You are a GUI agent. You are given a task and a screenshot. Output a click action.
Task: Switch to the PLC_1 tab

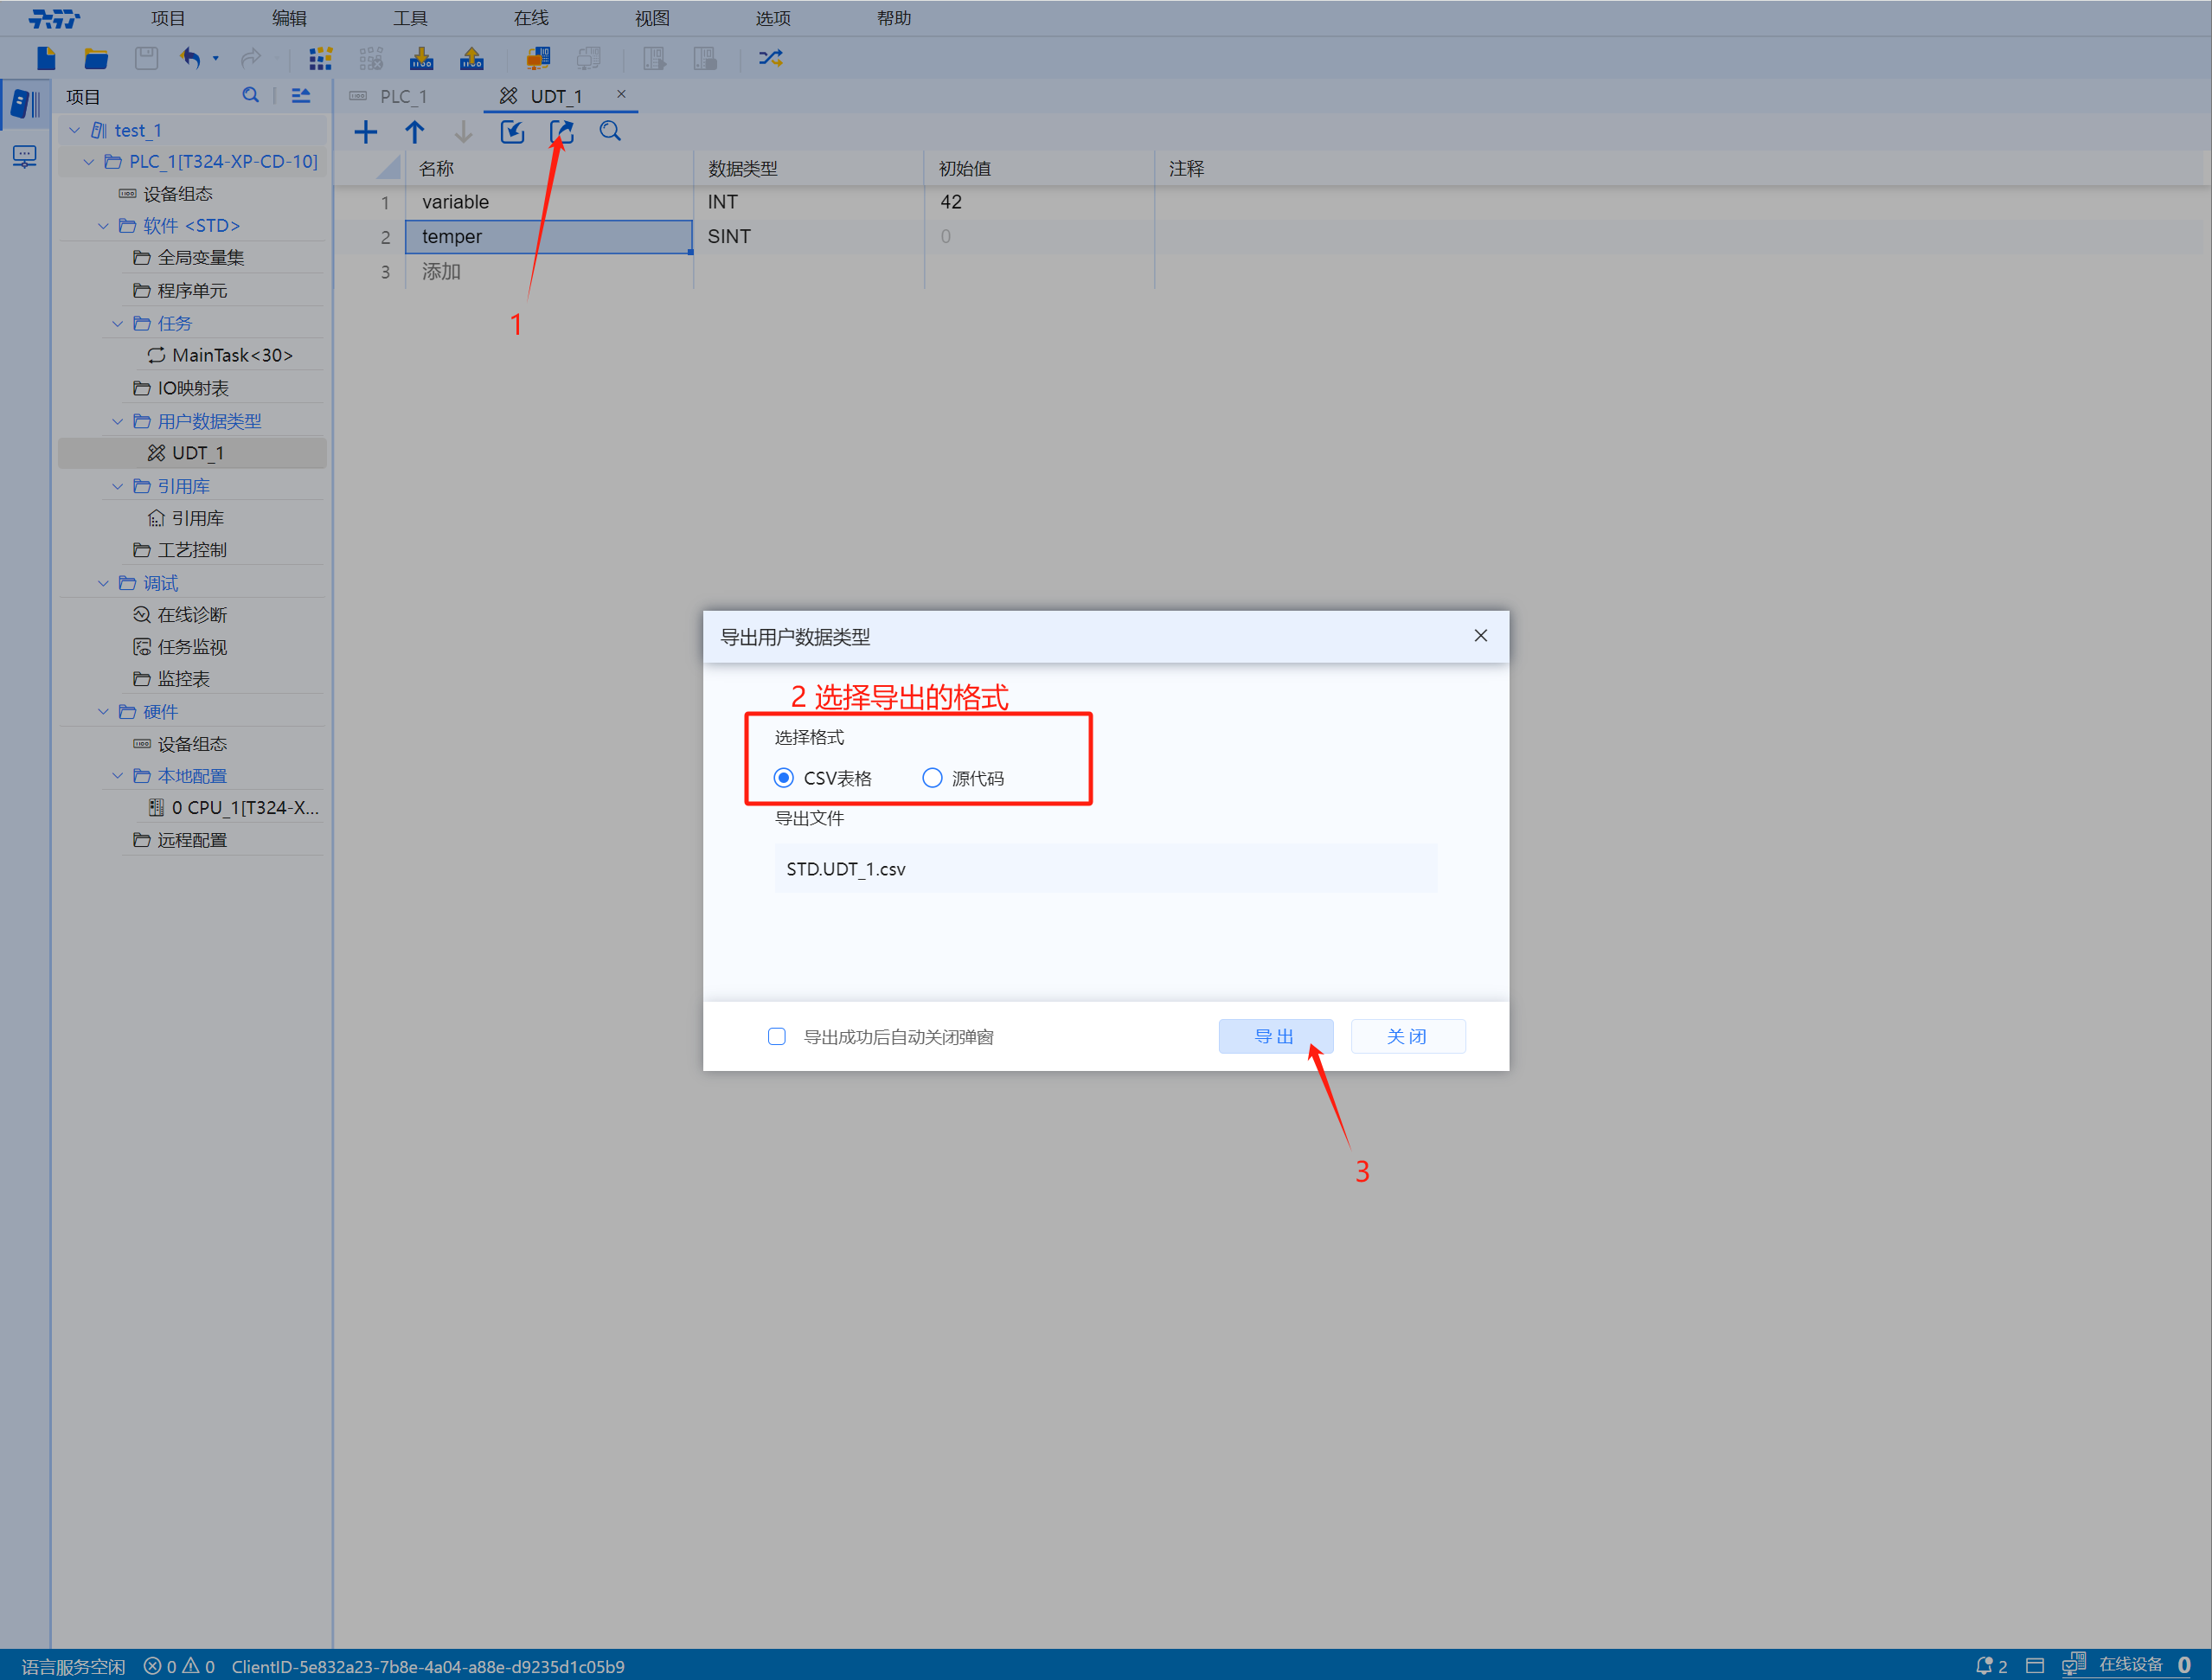pos(403,96)
